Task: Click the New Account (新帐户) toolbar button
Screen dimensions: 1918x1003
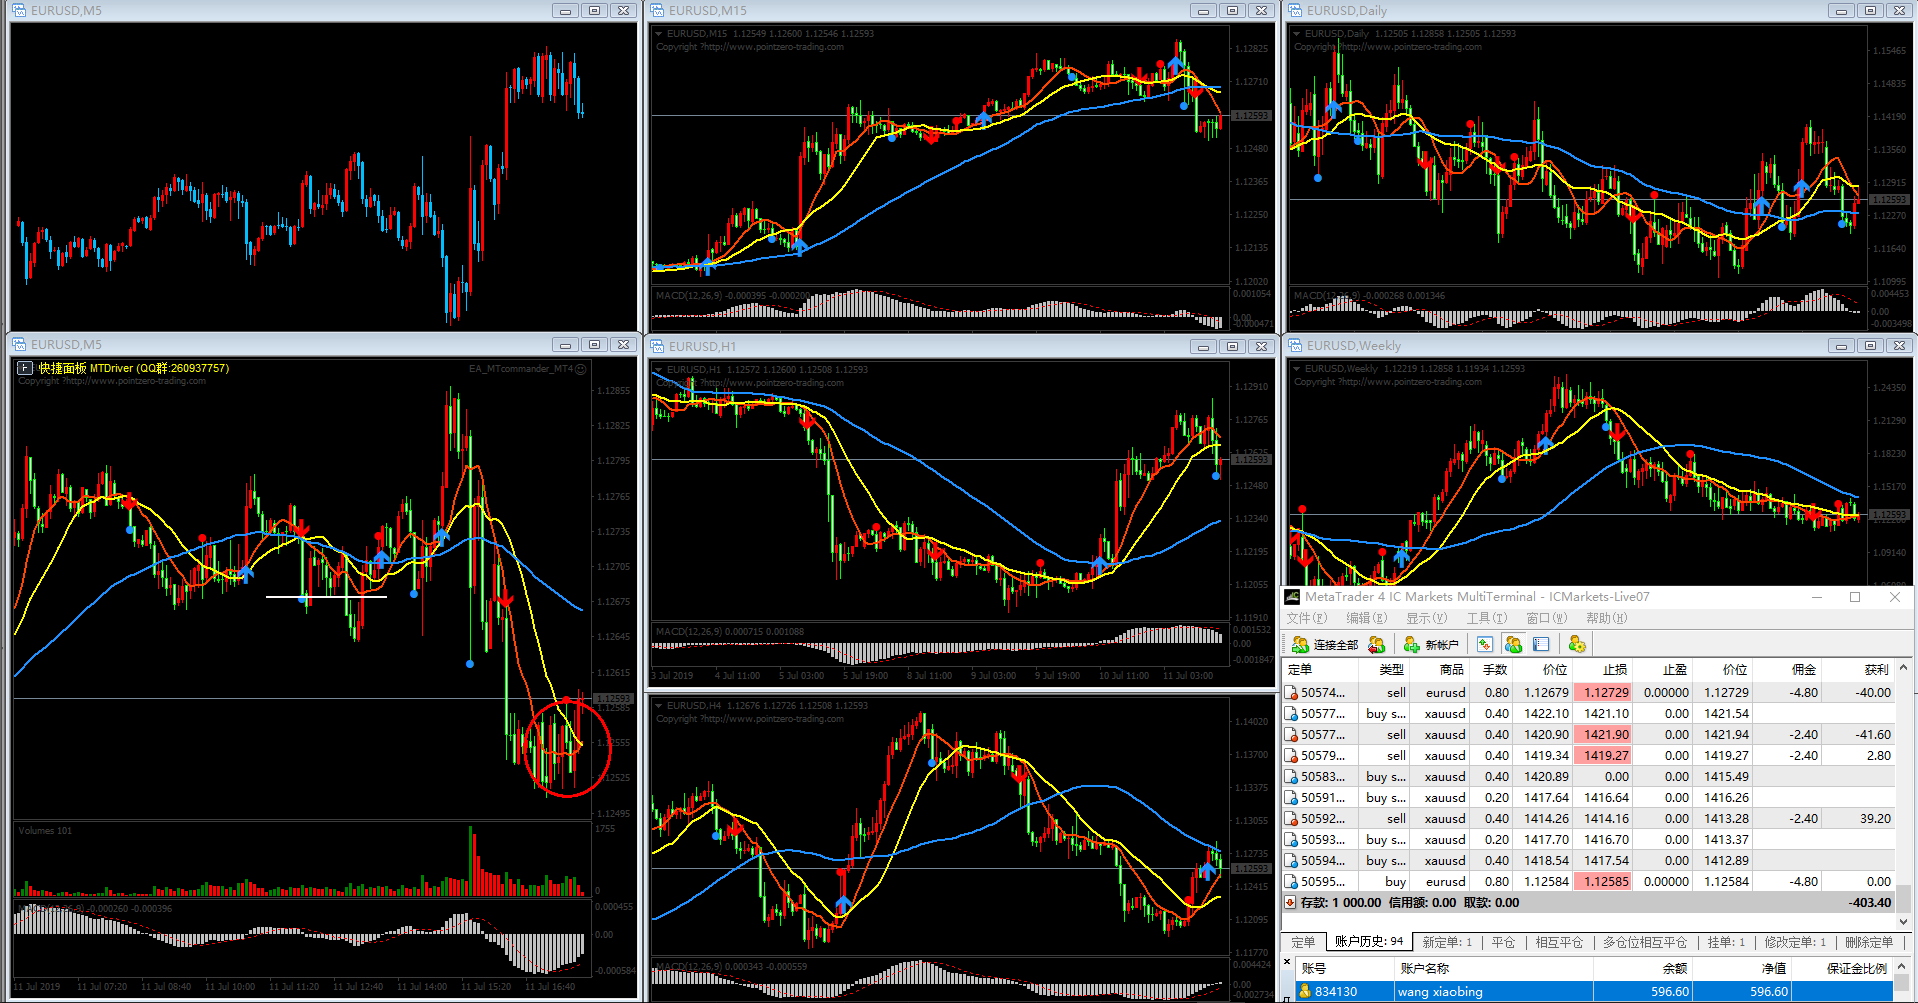Action: 1431,645
